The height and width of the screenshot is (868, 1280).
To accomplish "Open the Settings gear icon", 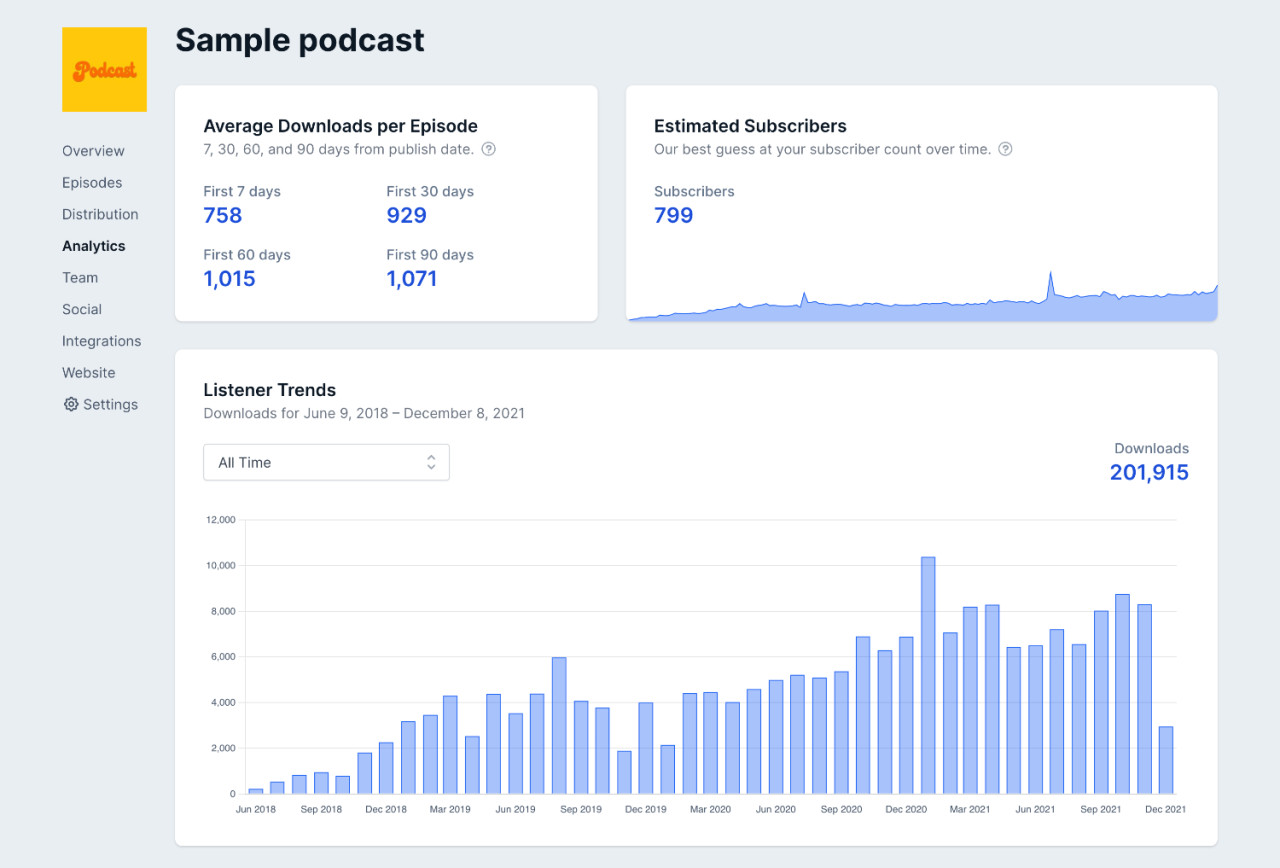I will click(x=70, y=404).
